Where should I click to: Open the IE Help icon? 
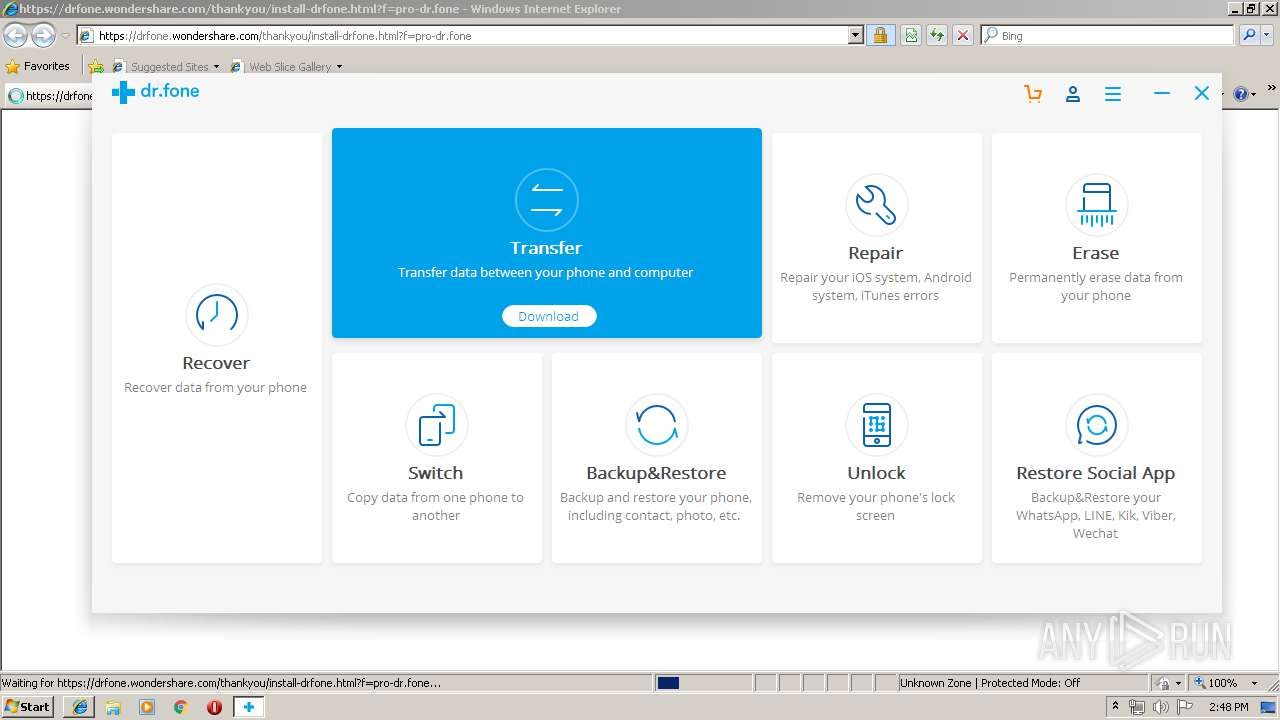(1241, 94)
